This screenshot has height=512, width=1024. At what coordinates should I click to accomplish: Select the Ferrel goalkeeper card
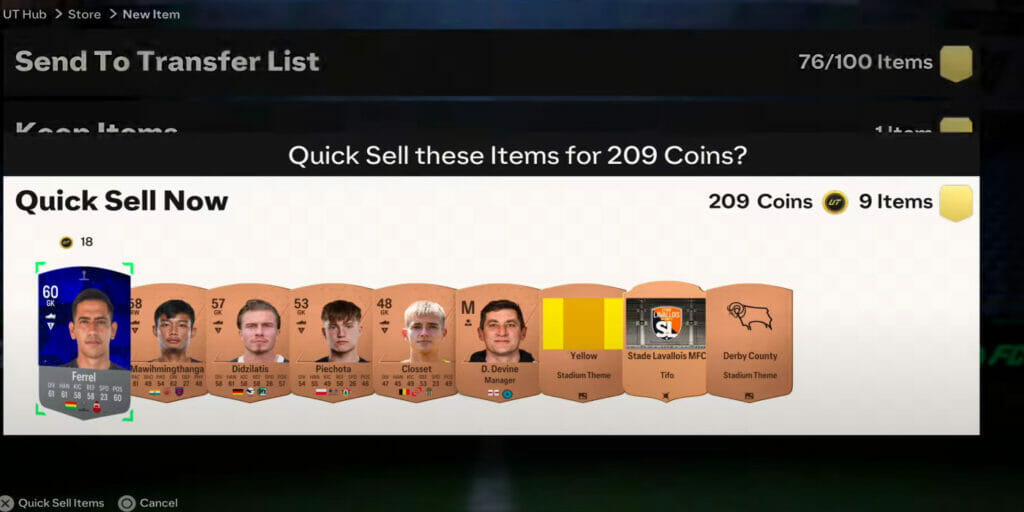tap(84, 342)
